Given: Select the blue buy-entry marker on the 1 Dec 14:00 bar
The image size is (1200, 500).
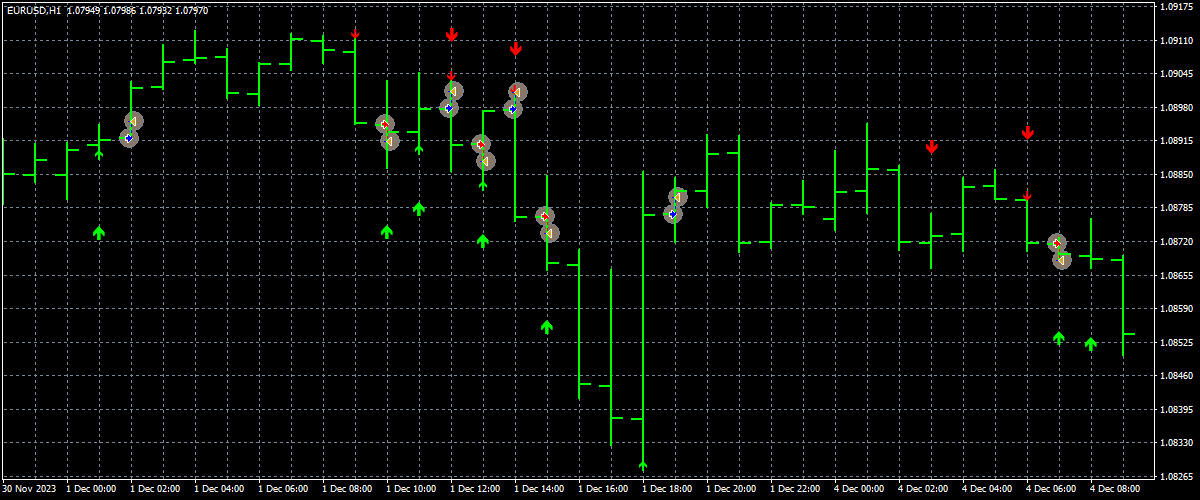Looking at the screenshot, I should tap(513, 109).
